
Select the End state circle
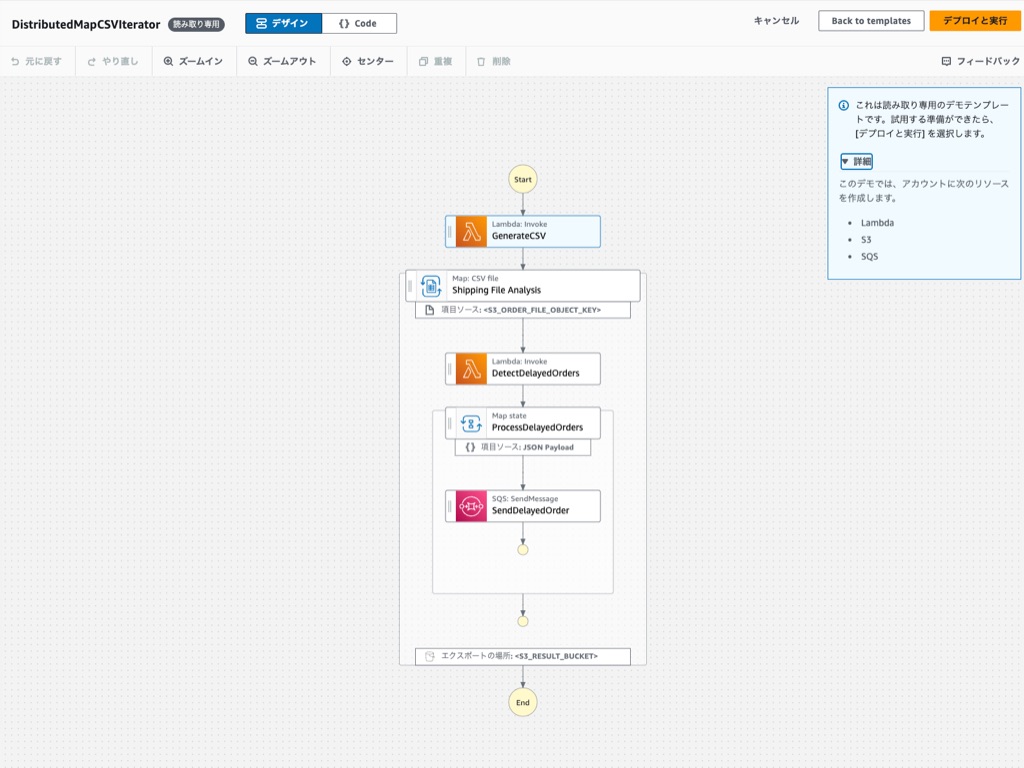point(522,702)
